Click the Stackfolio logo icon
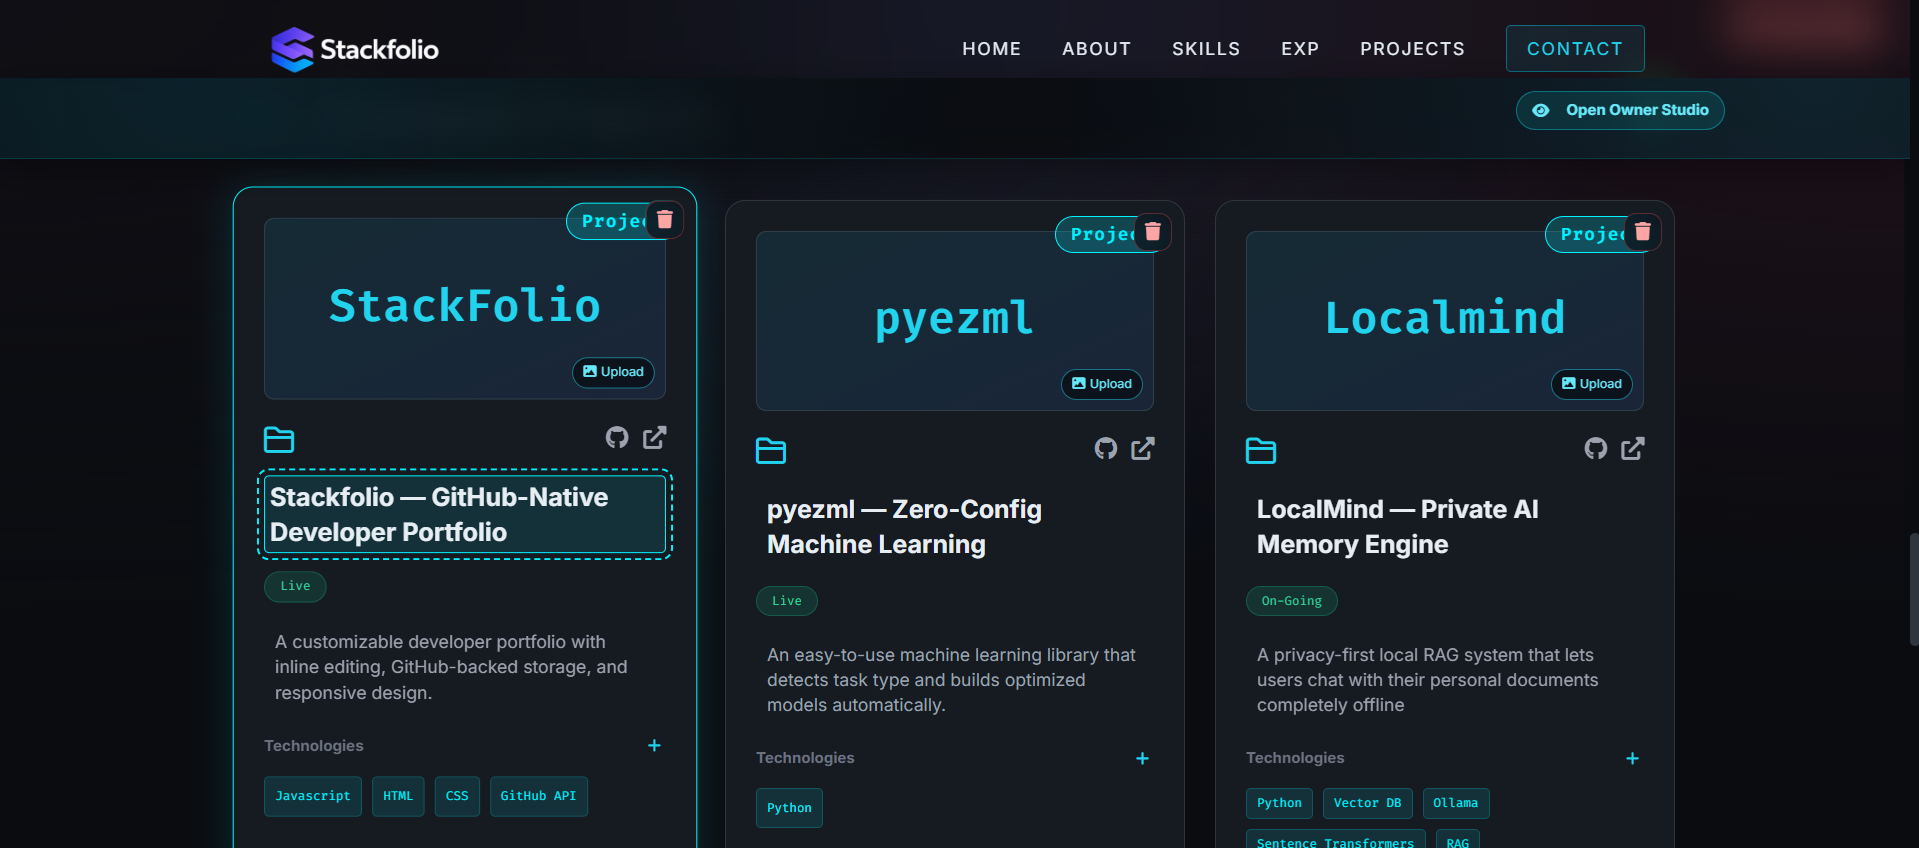Screen dimensions: 1919x848 (x=292, y=49)
